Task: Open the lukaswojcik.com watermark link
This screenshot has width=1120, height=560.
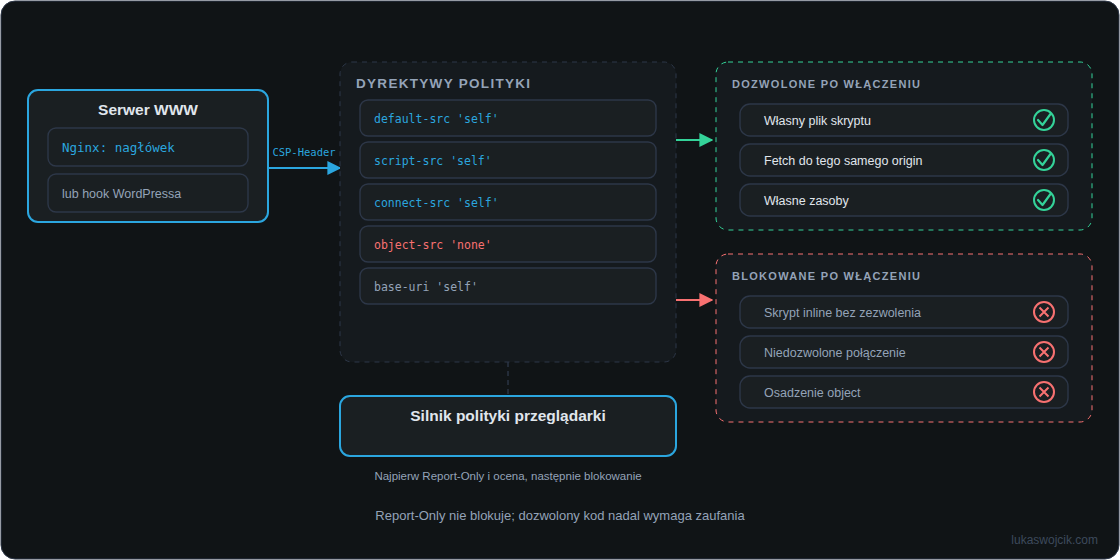Action: tap(1054, 540)
